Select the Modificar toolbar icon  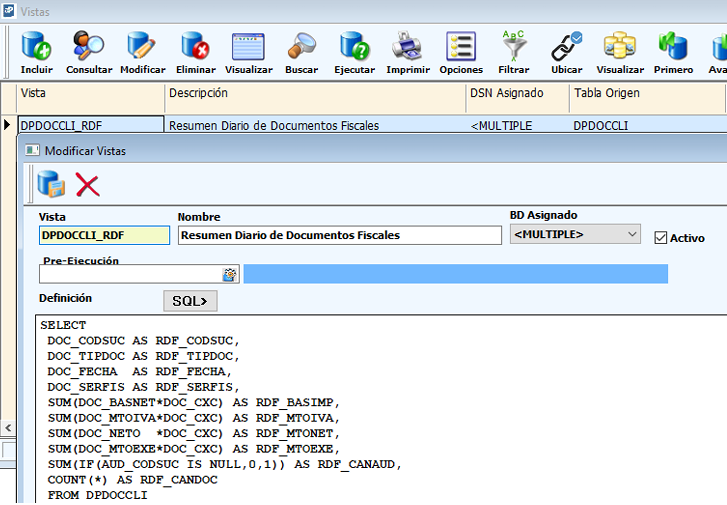click(x=142, y=52)
